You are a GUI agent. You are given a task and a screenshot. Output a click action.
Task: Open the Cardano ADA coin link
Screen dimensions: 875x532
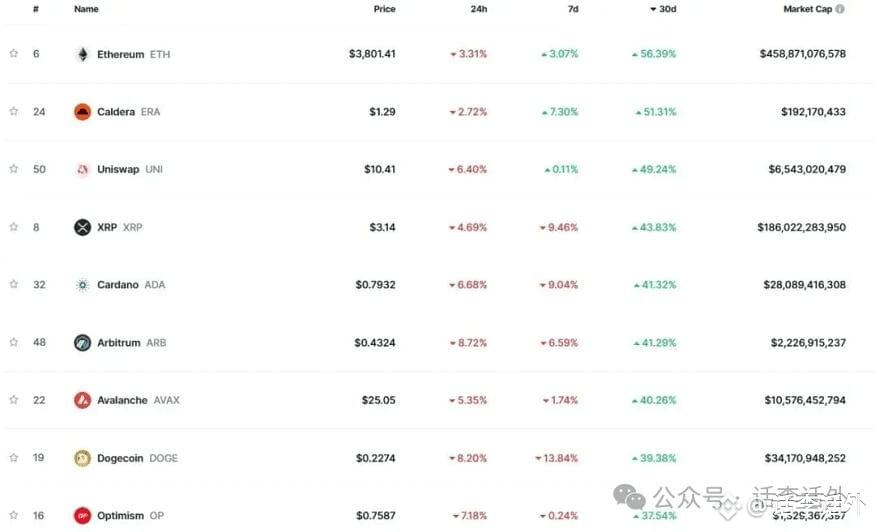(x=131, y=285)
